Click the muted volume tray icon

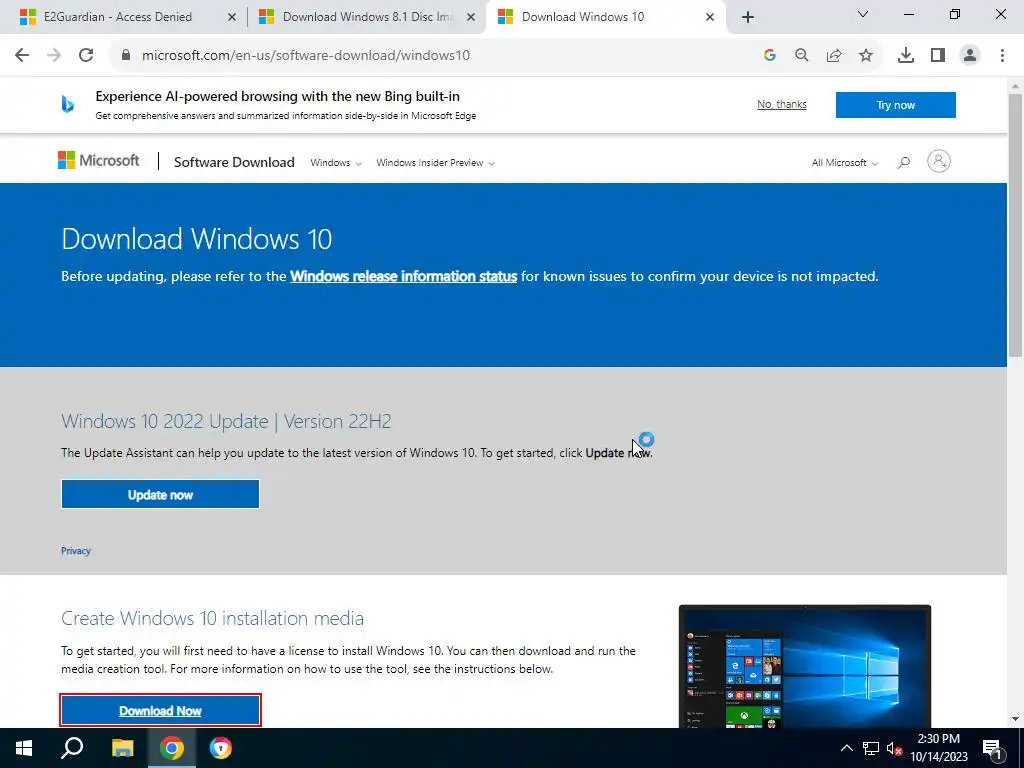pos(894,749)
